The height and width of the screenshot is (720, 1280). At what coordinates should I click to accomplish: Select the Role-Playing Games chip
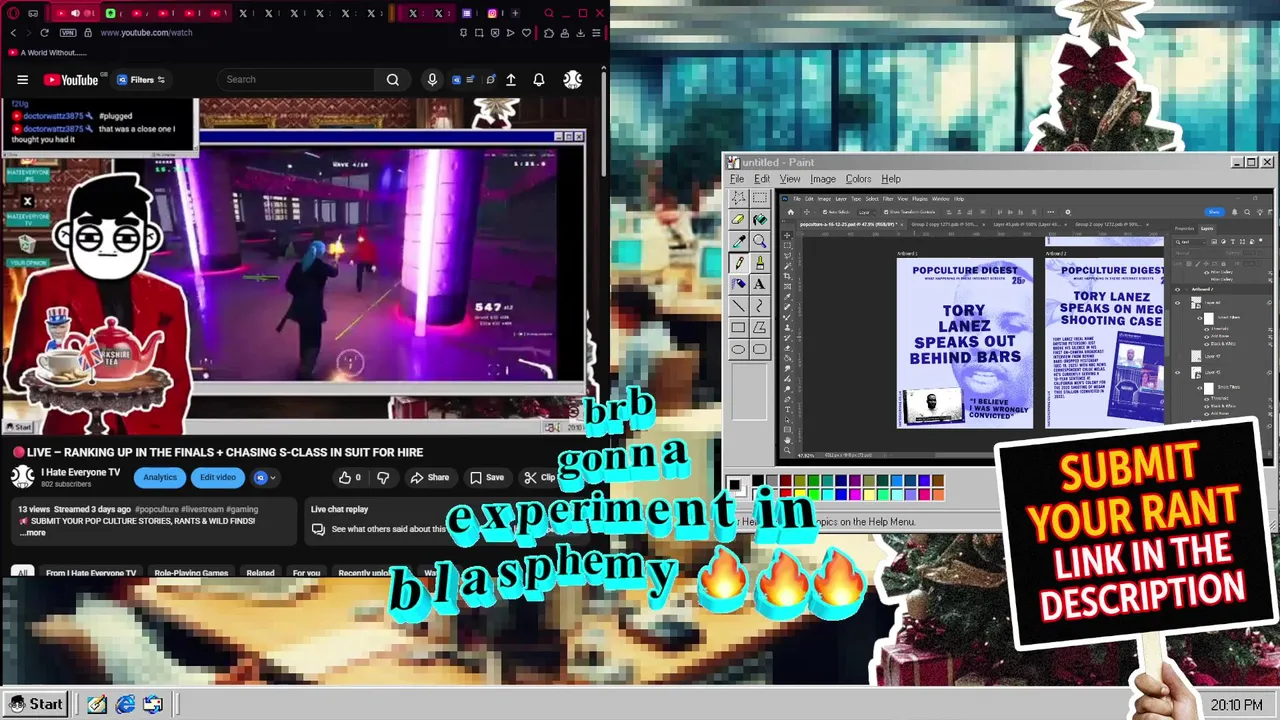point(191,573)
